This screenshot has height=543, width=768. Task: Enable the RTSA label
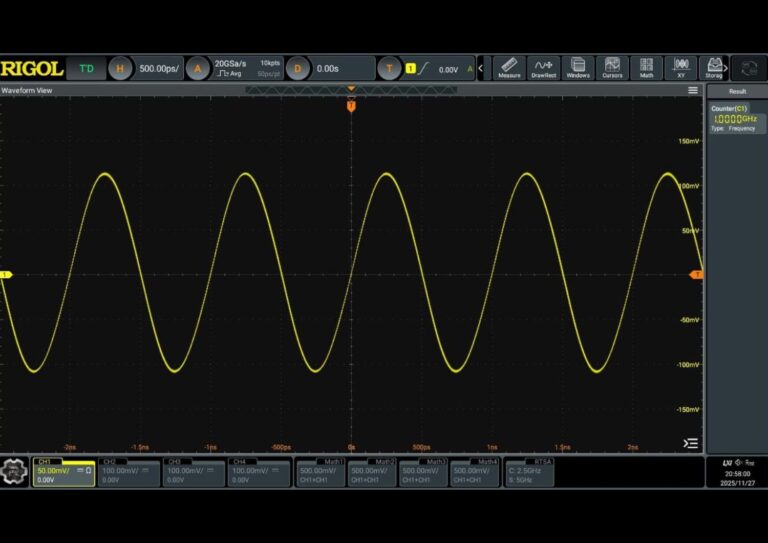click(543, 462)
